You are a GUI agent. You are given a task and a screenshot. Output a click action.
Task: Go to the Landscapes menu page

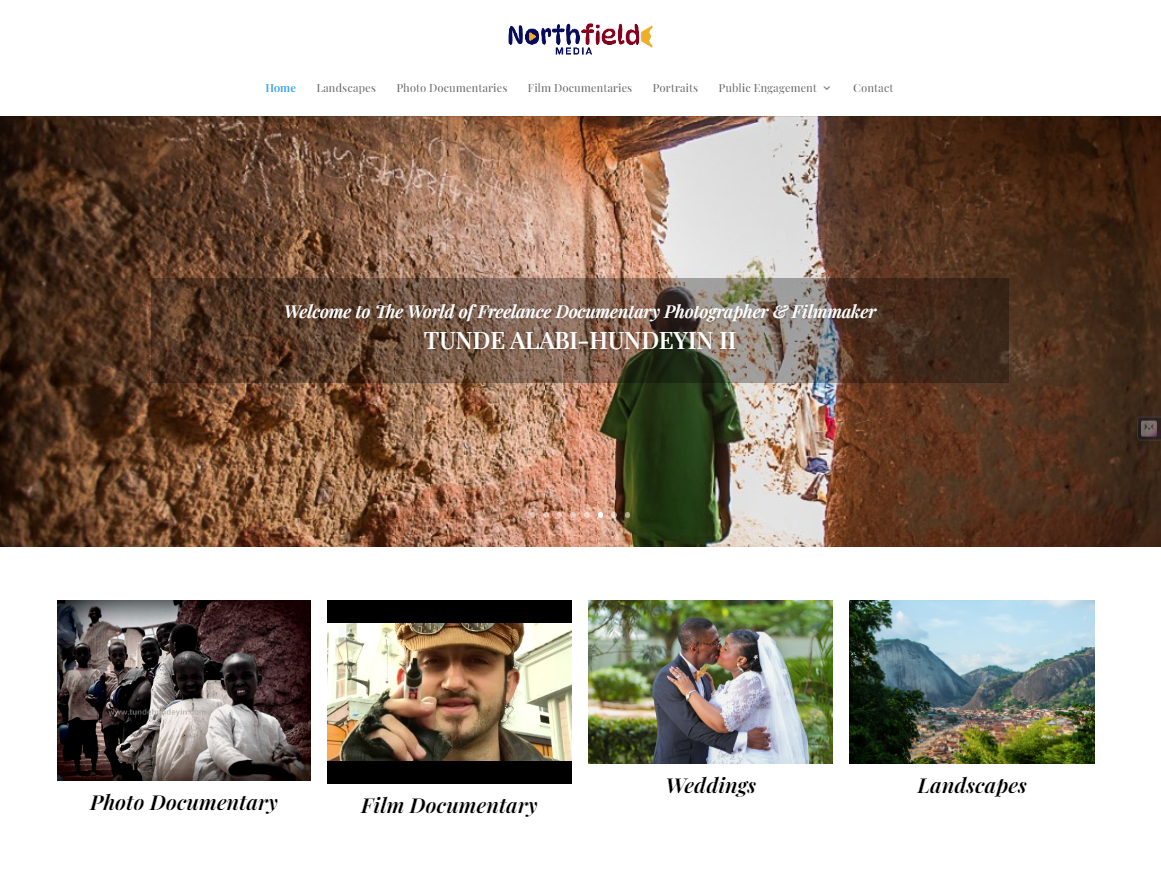(346, 88)
